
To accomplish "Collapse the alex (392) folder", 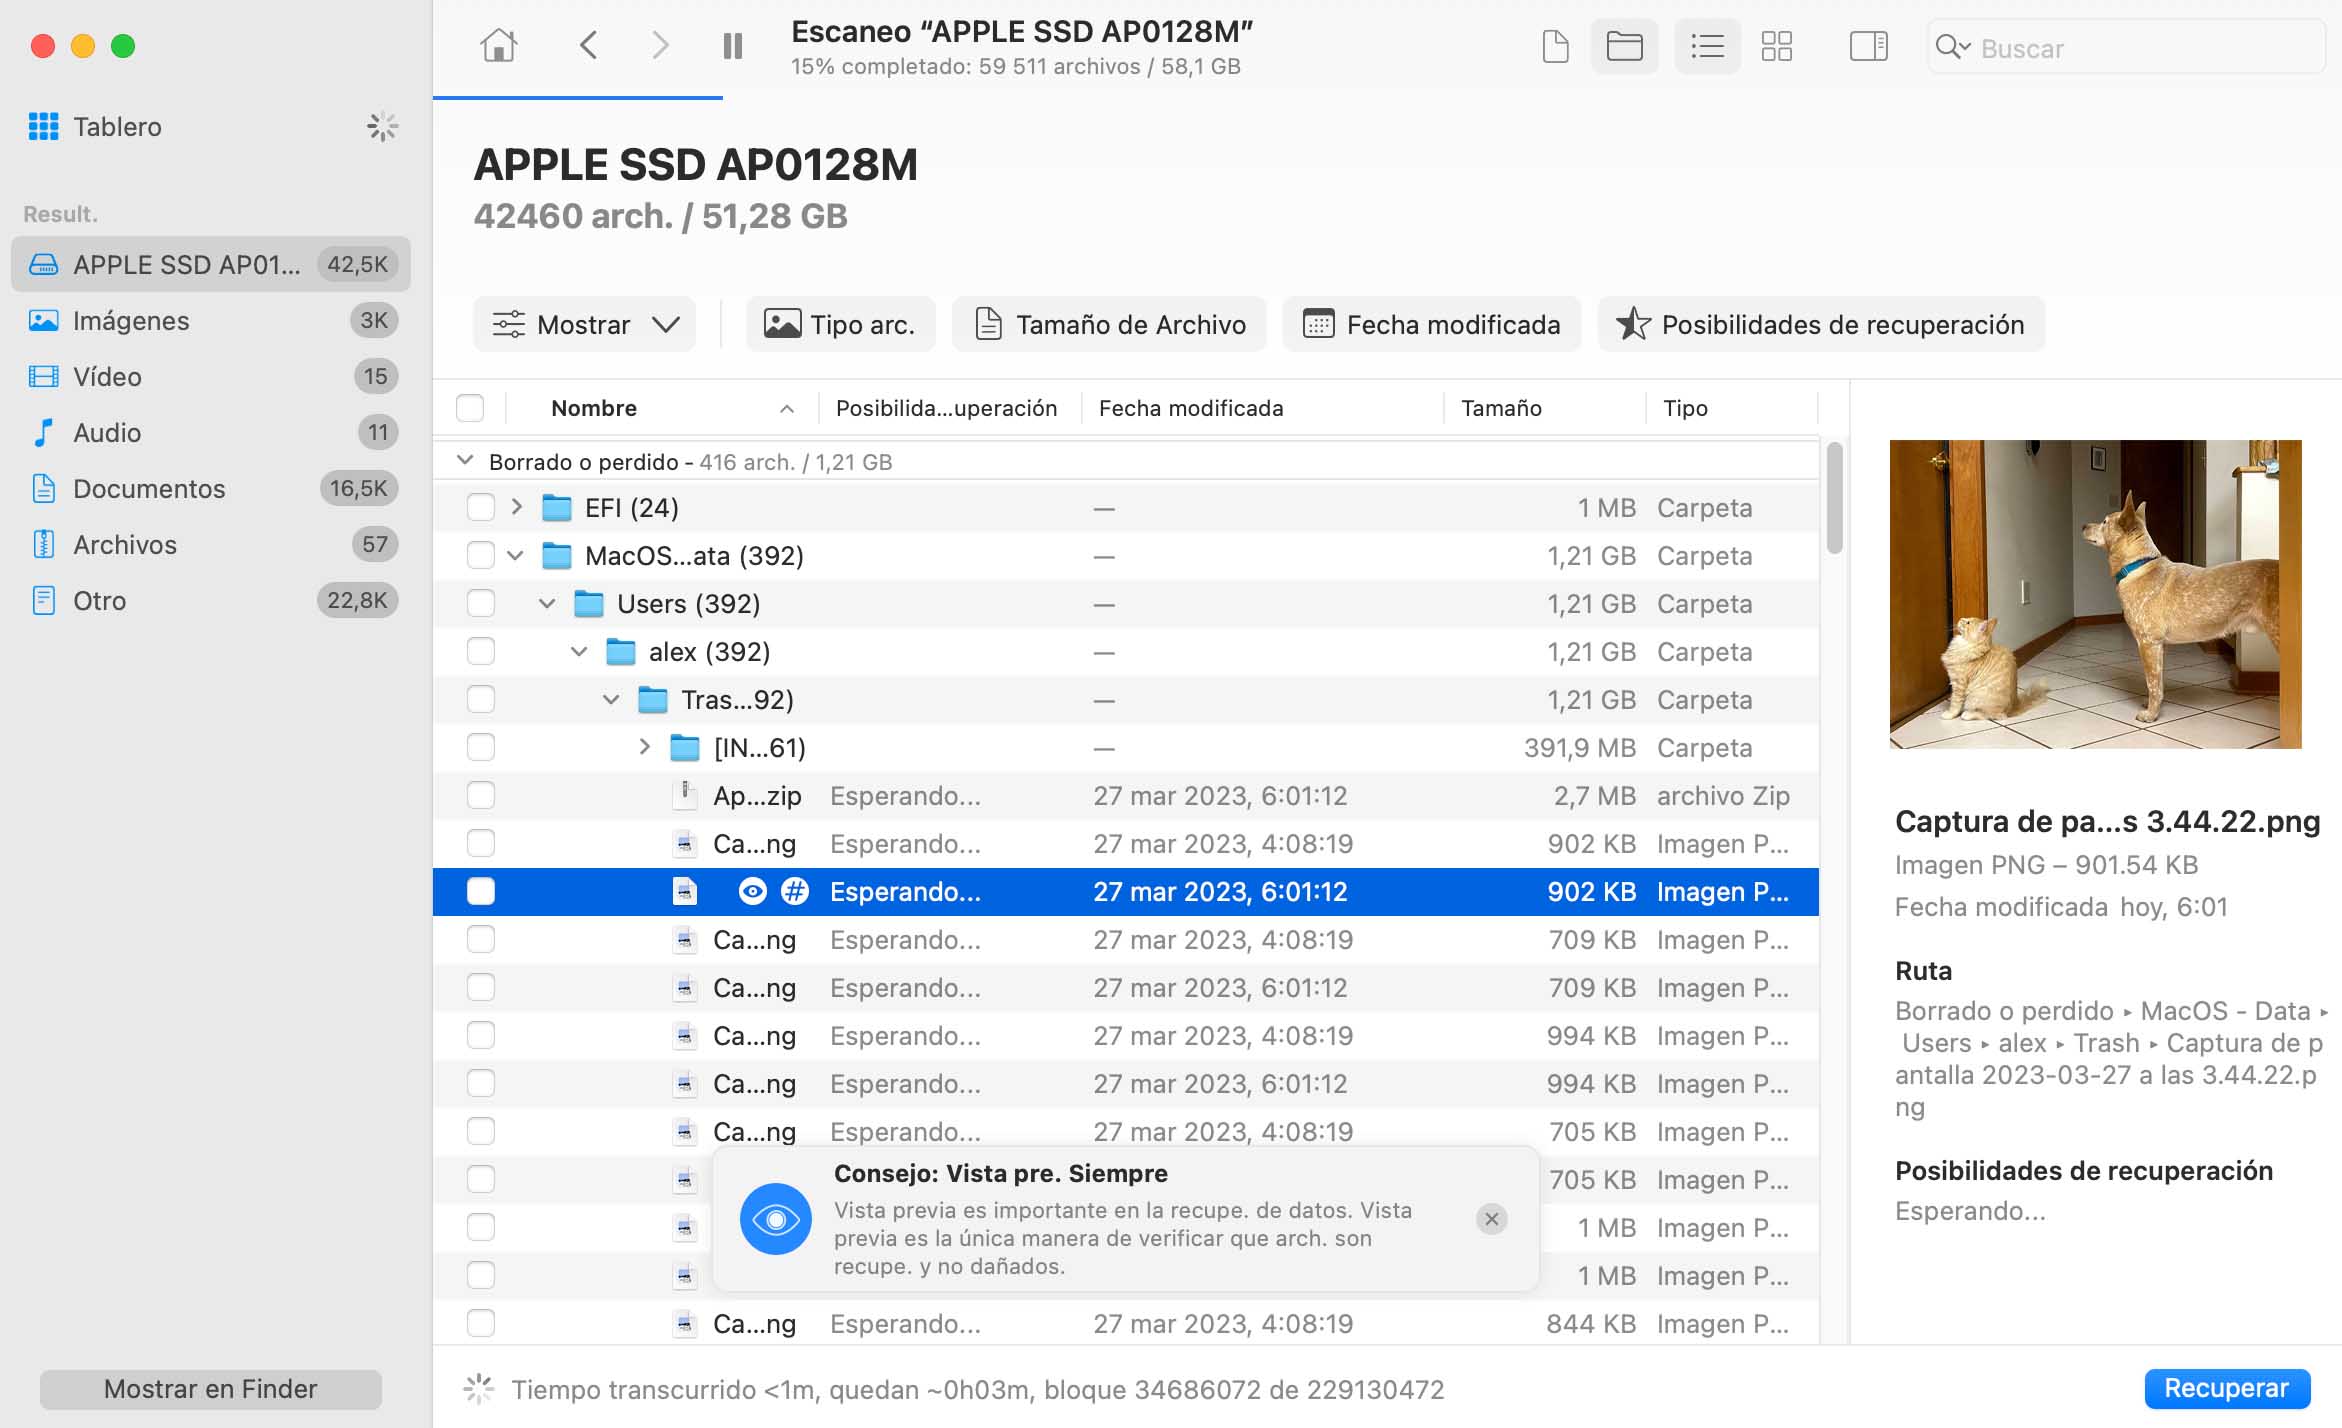I will pyautogui.click(x=579, y=651).
